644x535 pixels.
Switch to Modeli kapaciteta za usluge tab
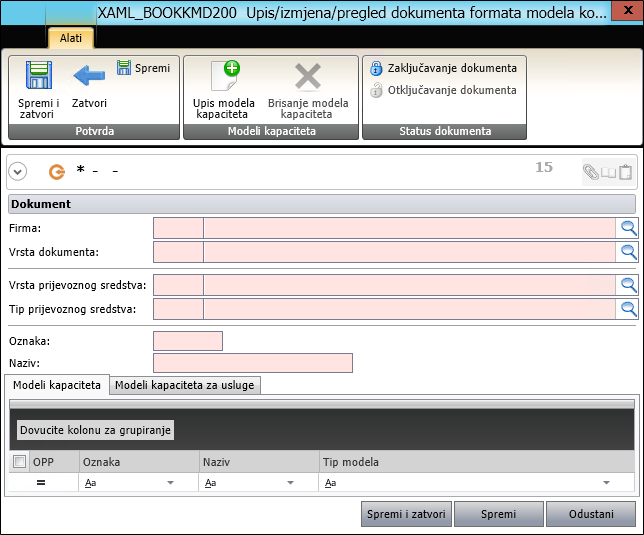184,385
